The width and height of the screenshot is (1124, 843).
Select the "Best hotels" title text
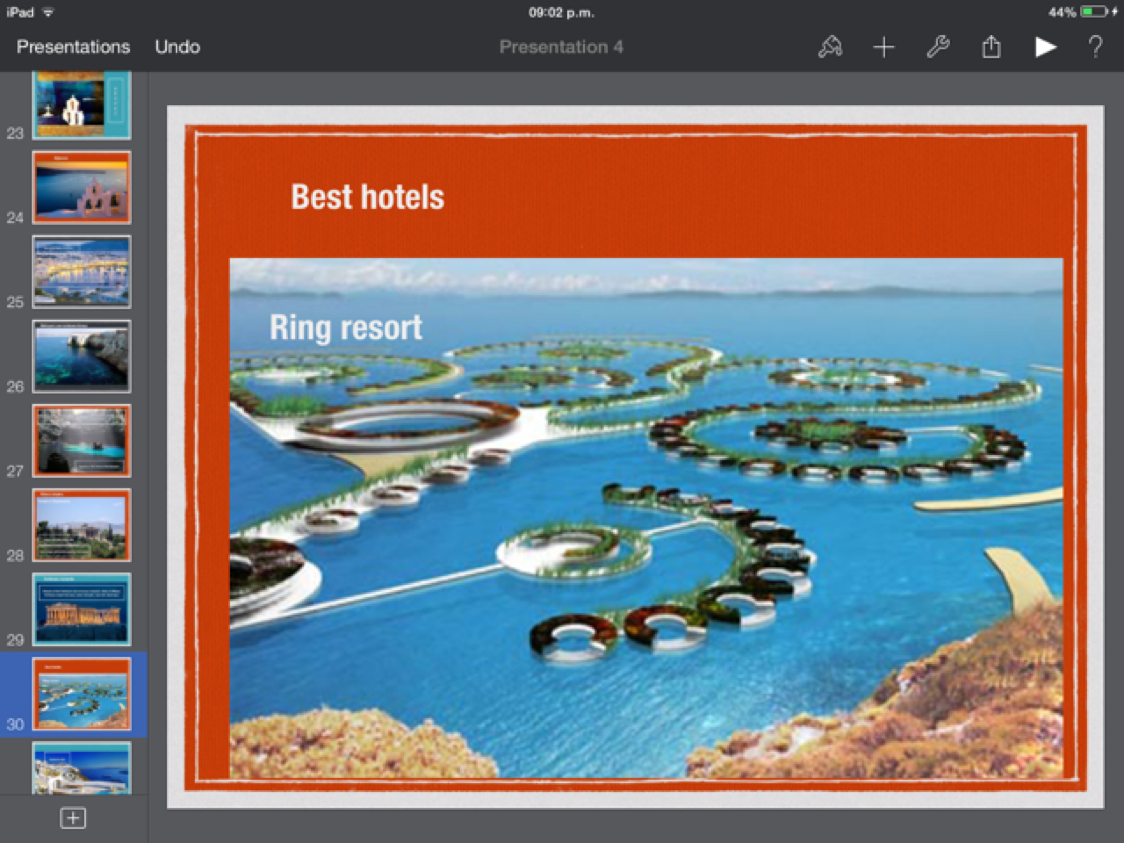pos(367,197)
